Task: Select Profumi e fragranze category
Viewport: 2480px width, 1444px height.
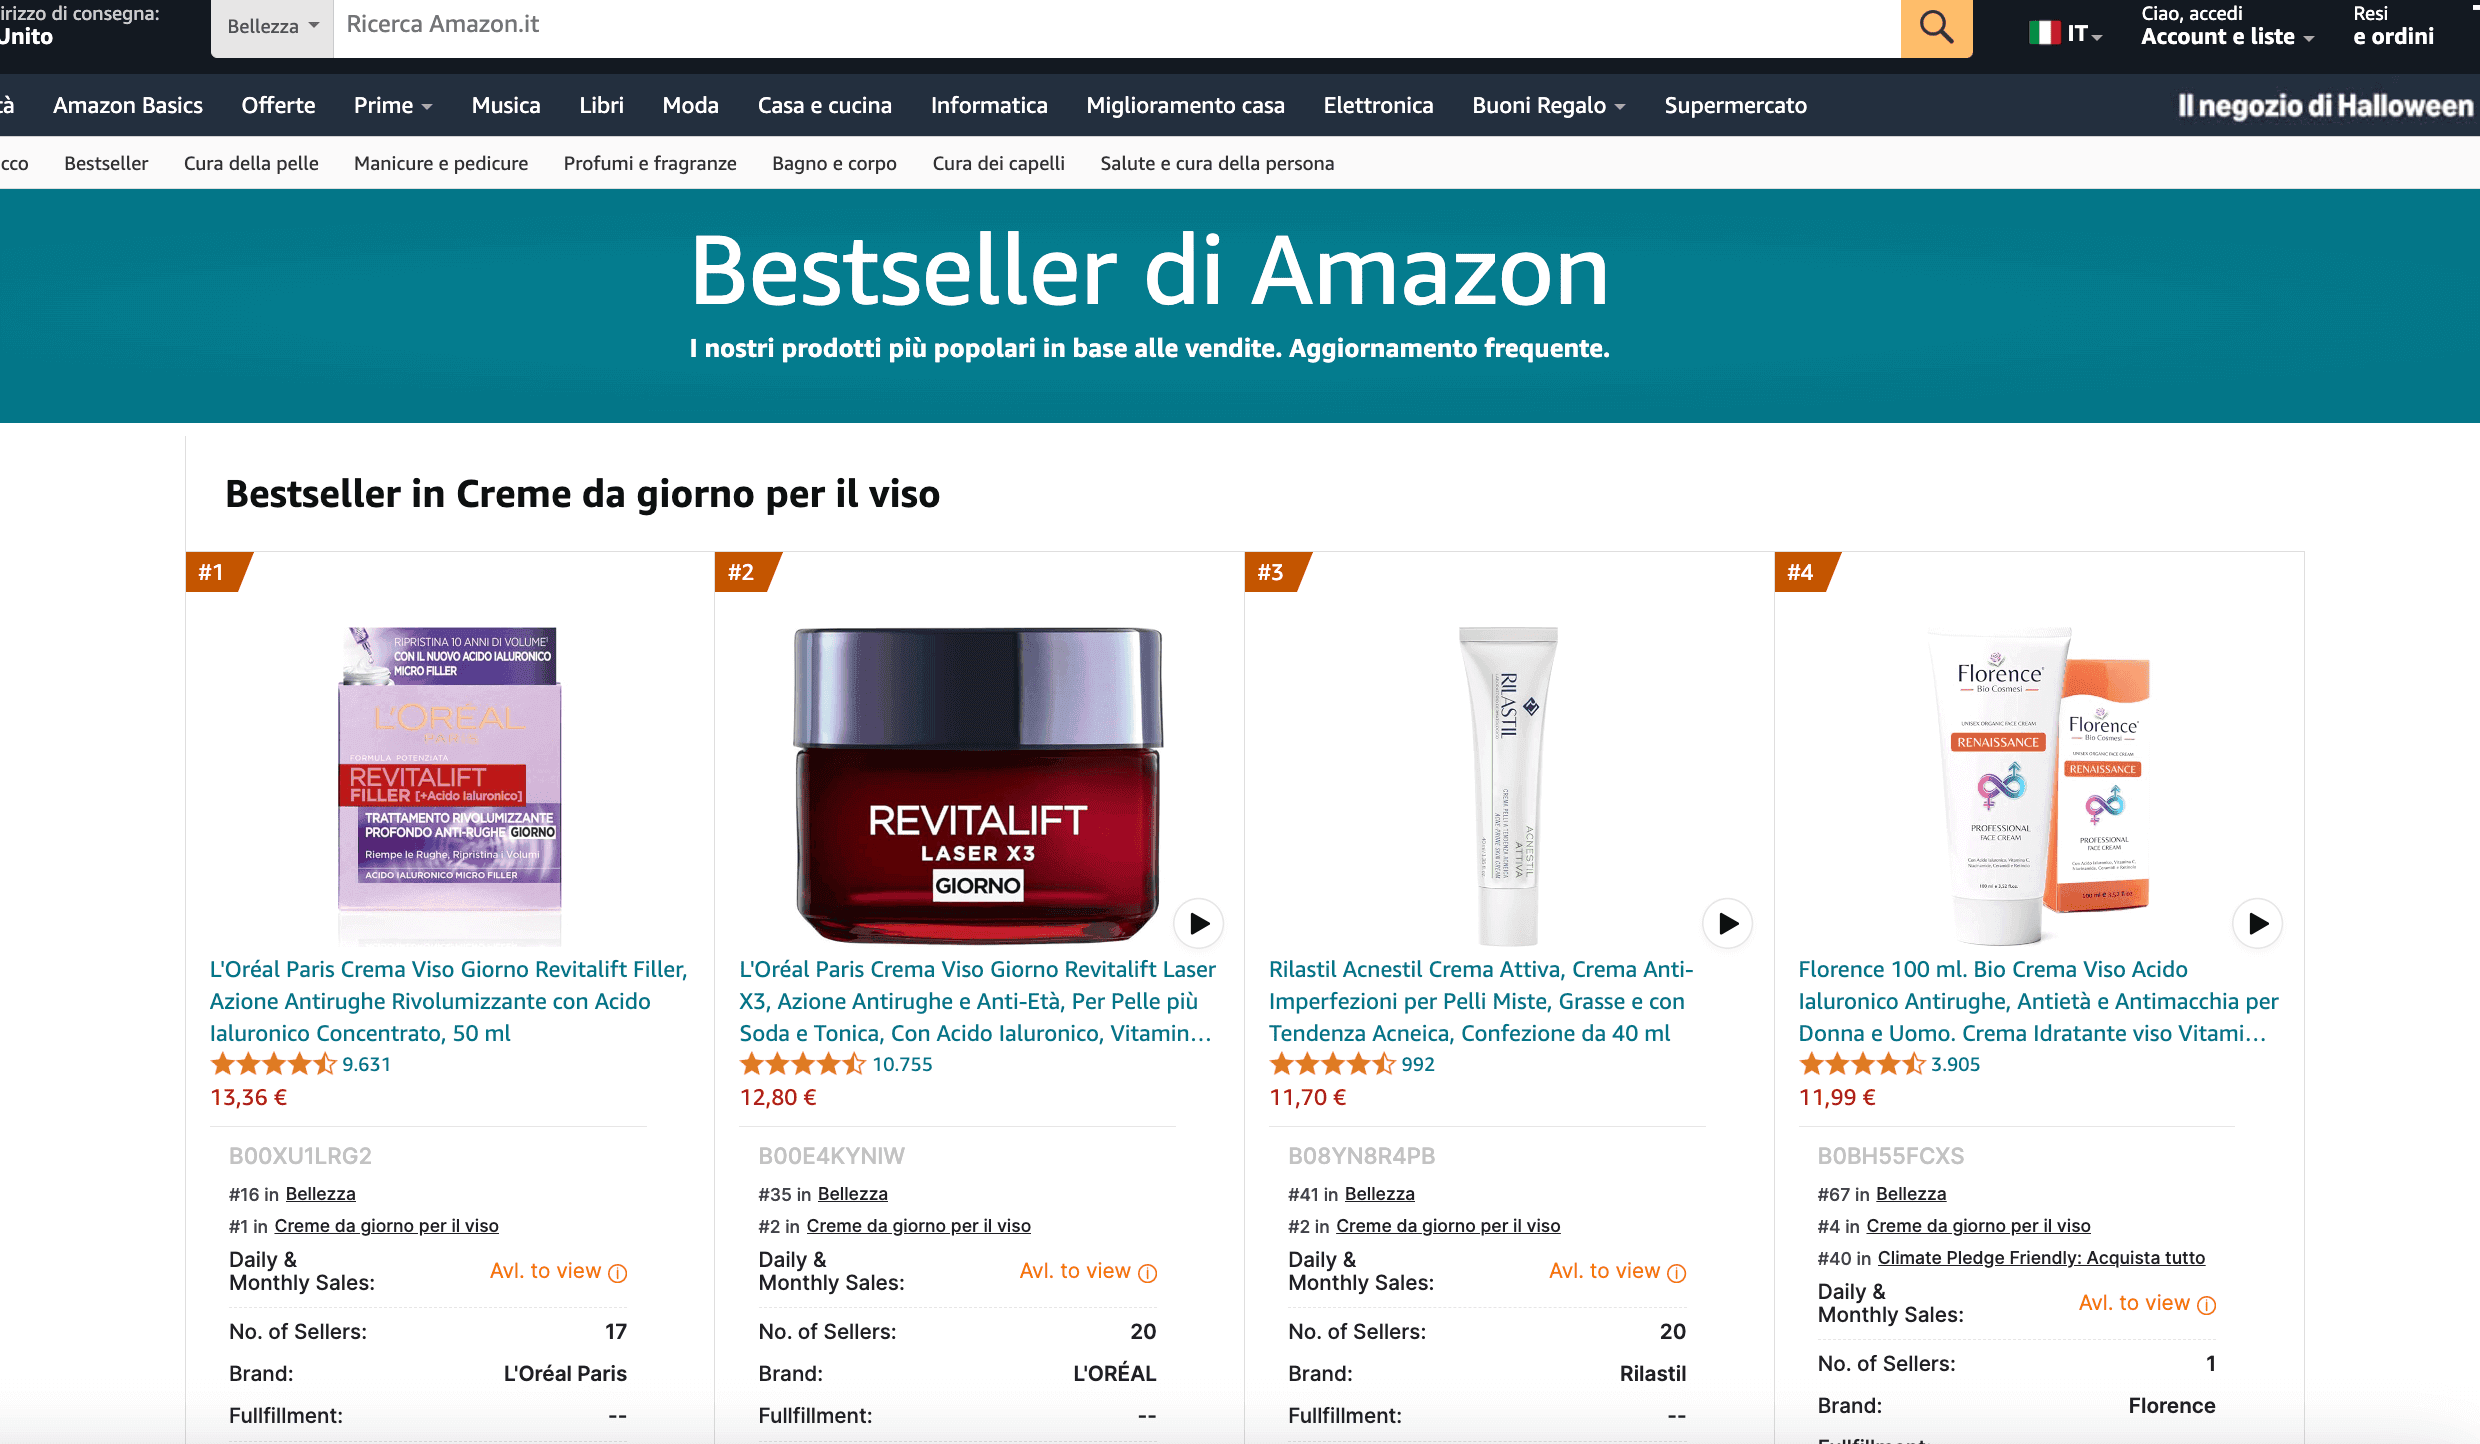Action: [x=650, y=163]
